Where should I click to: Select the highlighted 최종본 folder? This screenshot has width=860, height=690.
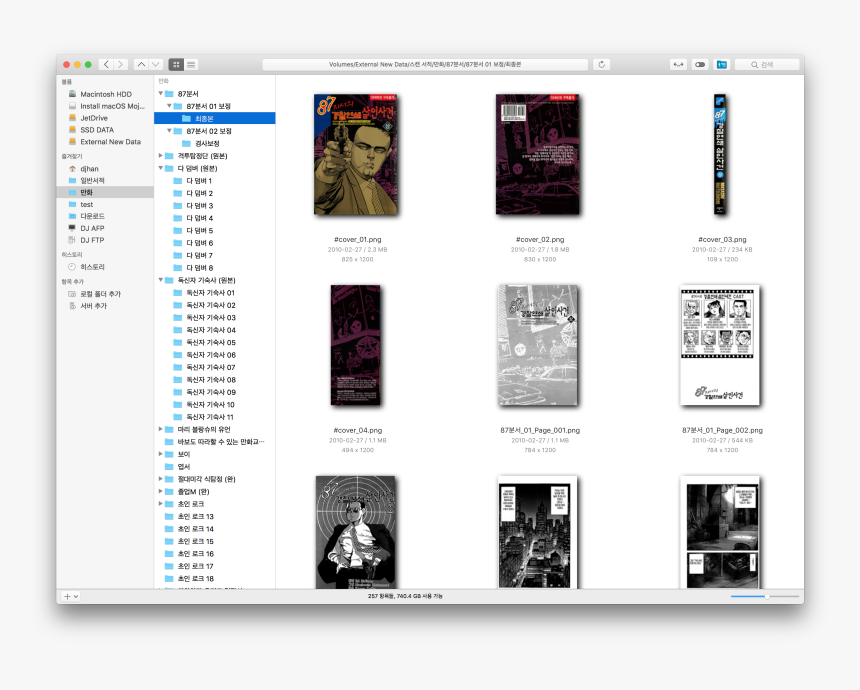tap(214, 118)
